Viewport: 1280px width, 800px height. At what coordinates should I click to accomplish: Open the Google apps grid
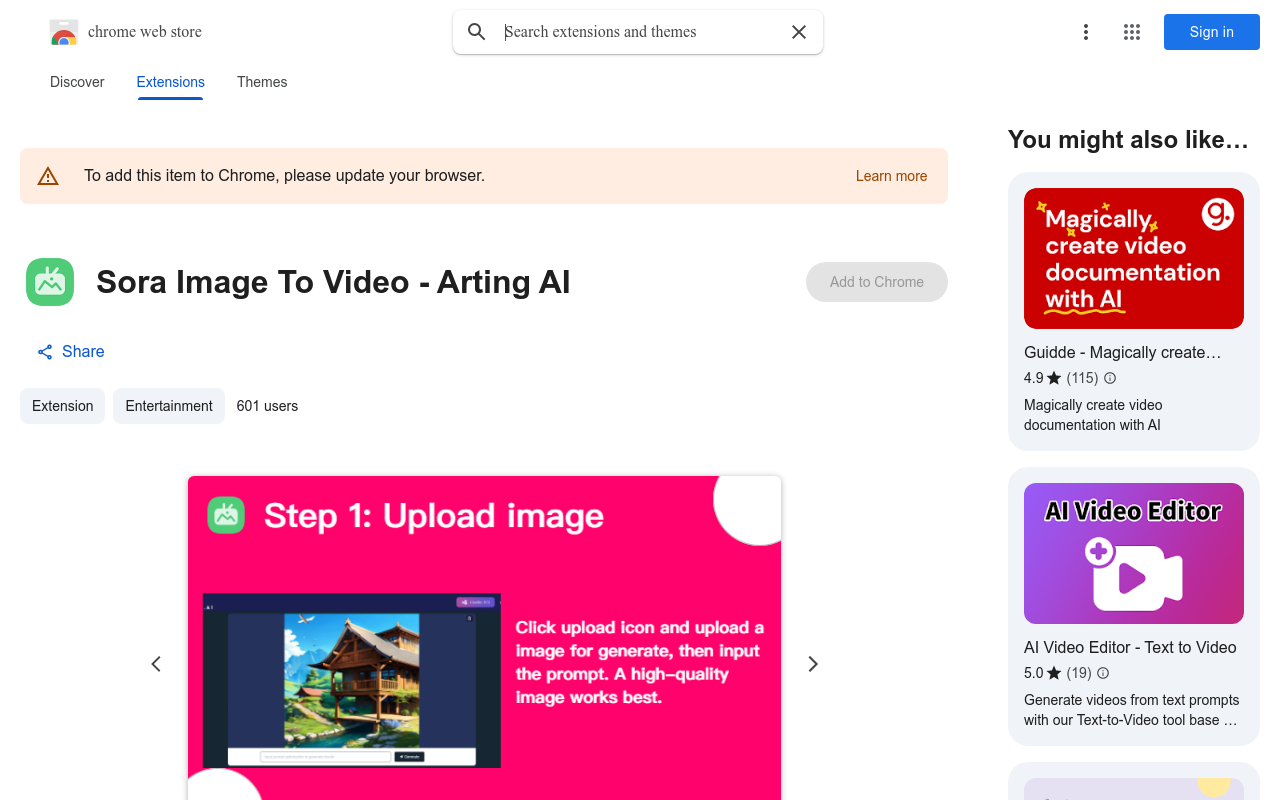(x=1132, y=32)
